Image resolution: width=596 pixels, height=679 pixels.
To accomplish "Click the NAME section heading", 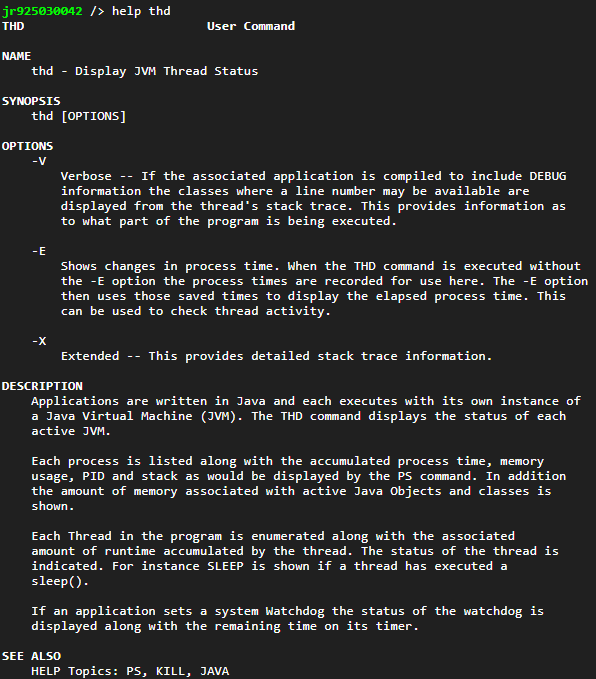I will 16,56.
